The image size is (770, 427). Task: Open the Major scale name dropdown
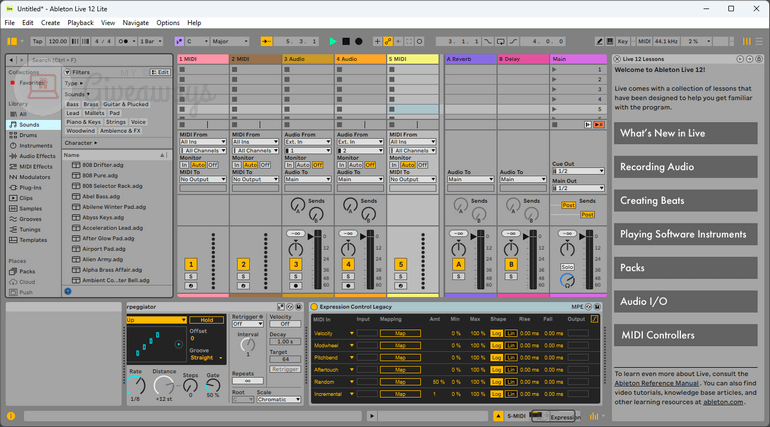[x=230, y=41]
